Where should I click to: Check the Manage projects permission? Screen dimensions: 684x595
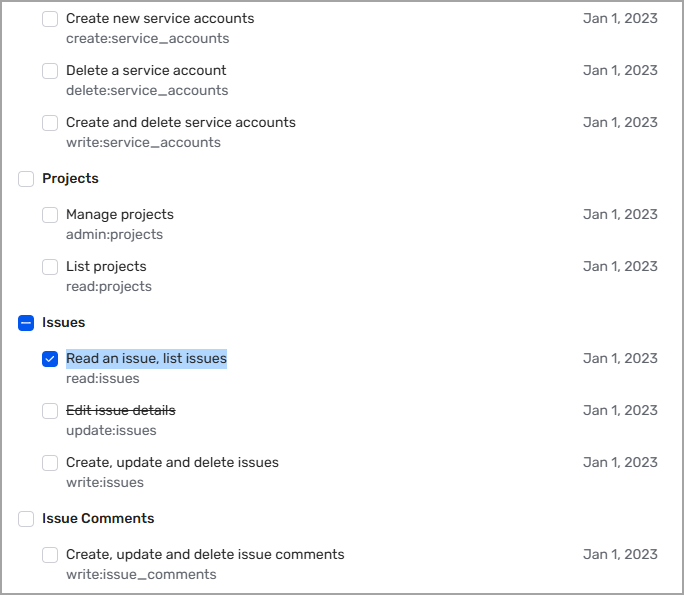click(50, 215)
